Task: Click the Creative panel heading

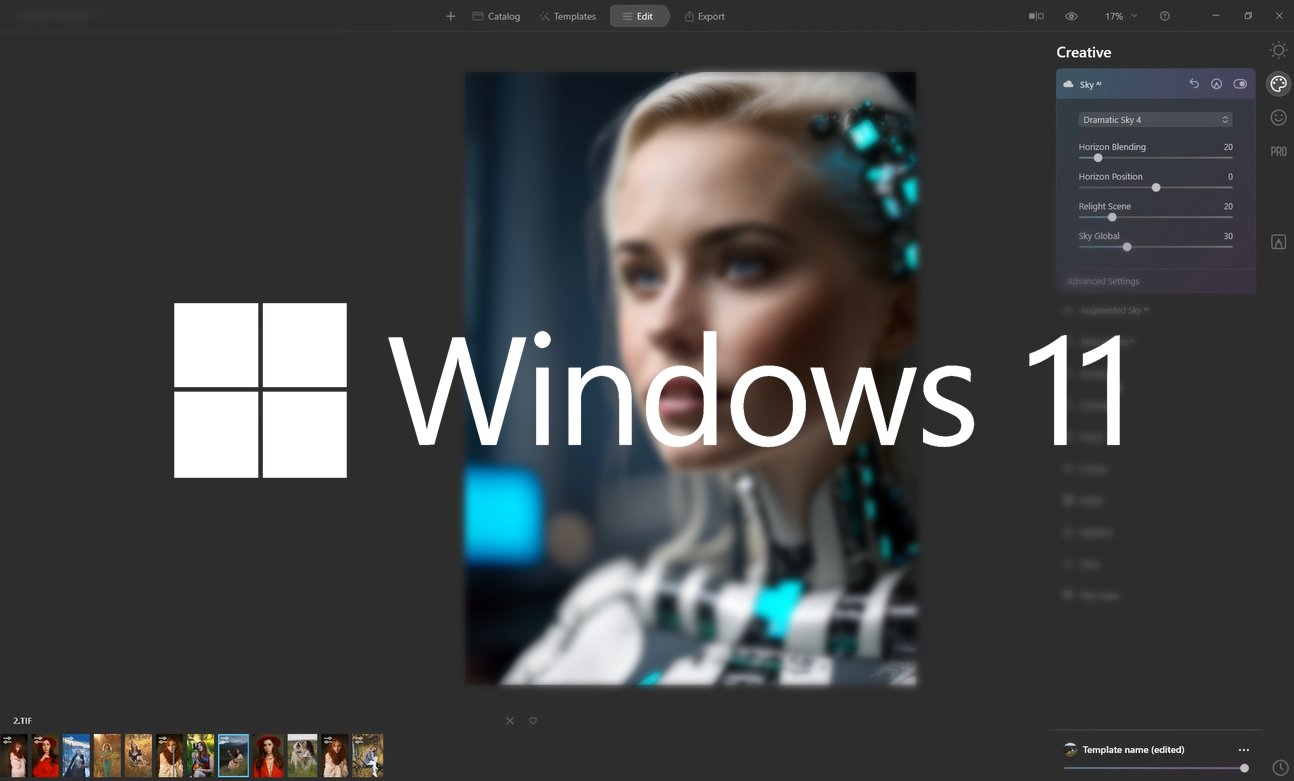Action: tap(1083, 52)
